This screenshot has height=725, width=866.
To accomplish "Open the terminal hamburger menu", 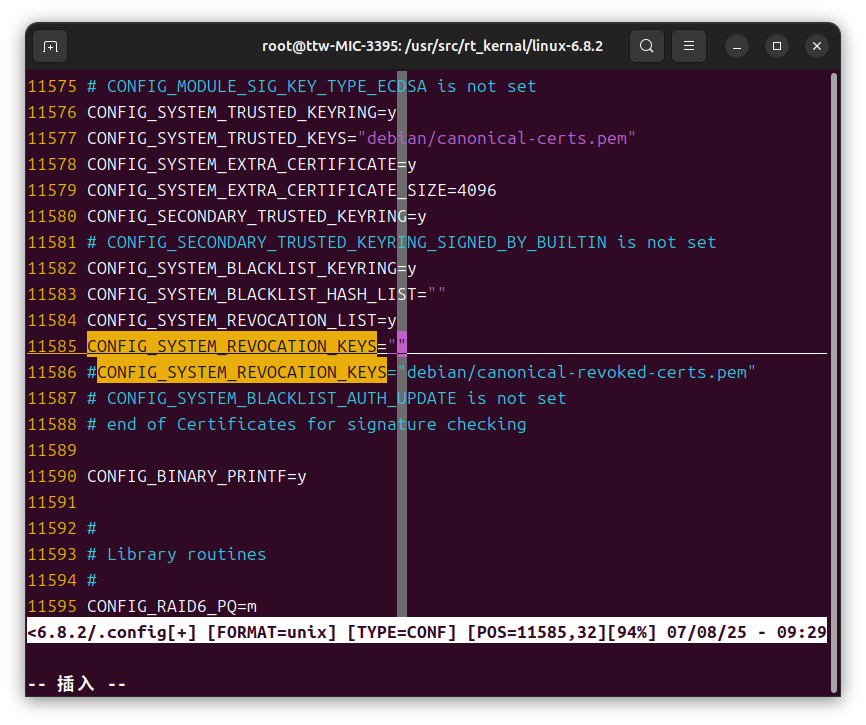I will (688, 46).
